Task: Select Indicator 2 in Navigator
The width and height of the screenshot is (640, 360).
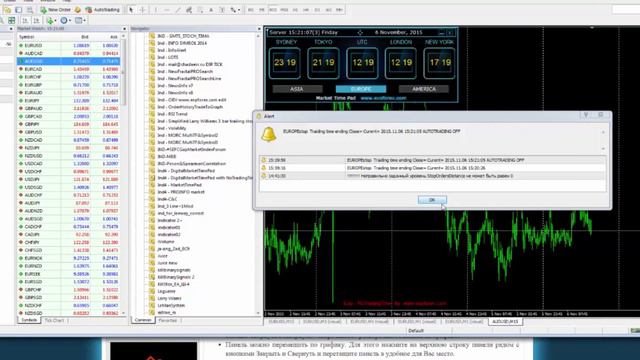Action: tap(169, 220)
